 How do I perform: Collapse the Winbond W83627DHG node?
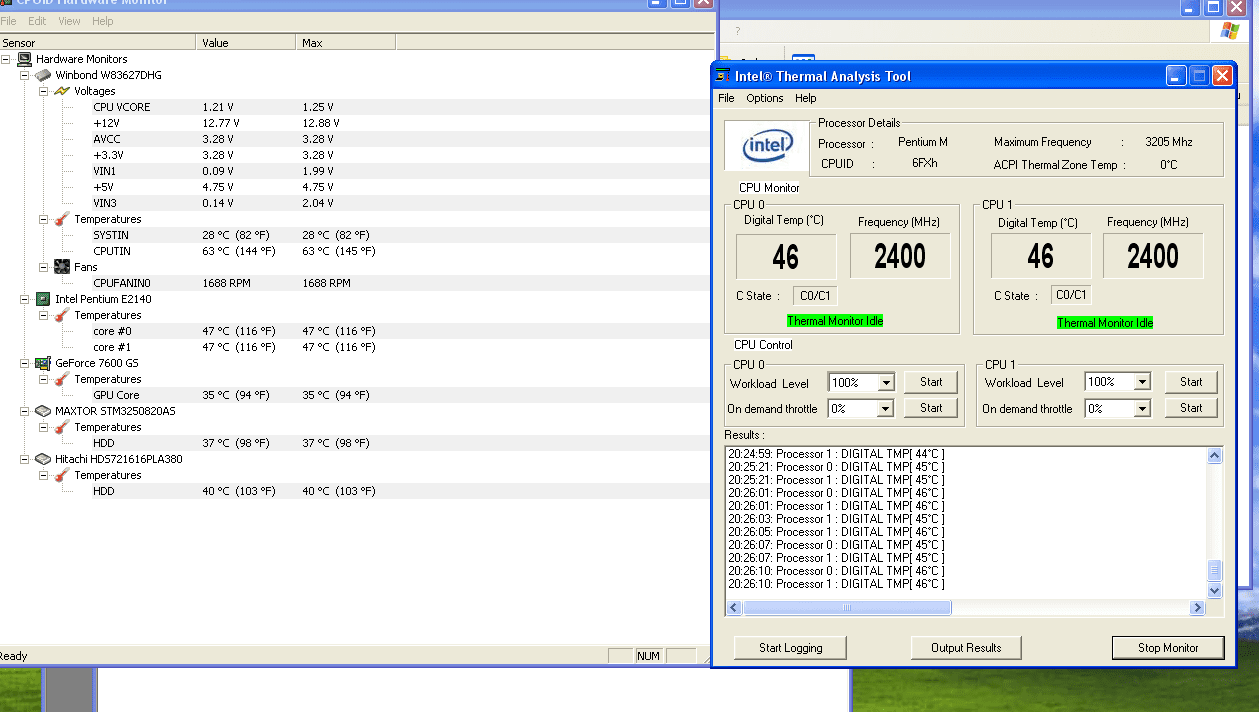pos(25,75)
